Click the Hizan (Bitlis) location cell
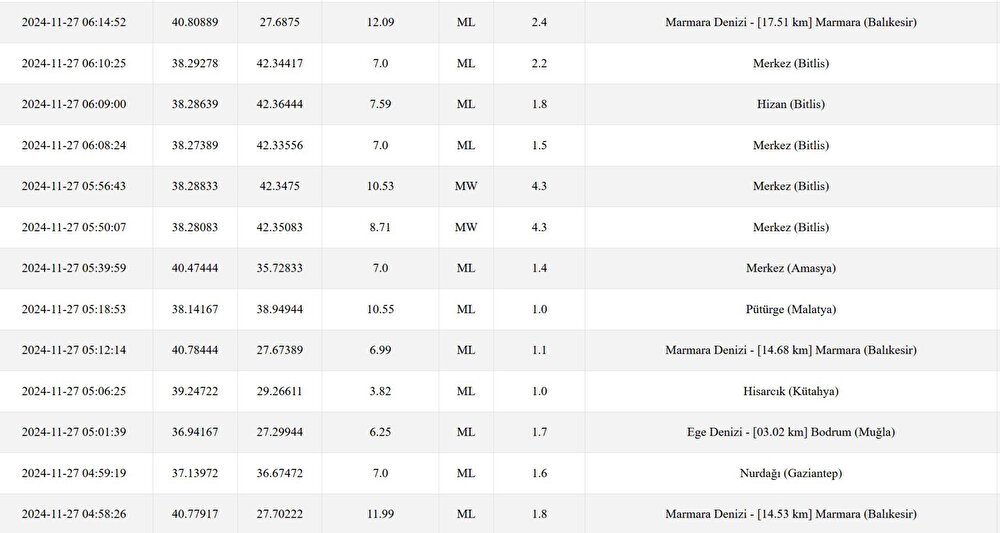Viewport: 1000px width, 533px height. (790, 104)
